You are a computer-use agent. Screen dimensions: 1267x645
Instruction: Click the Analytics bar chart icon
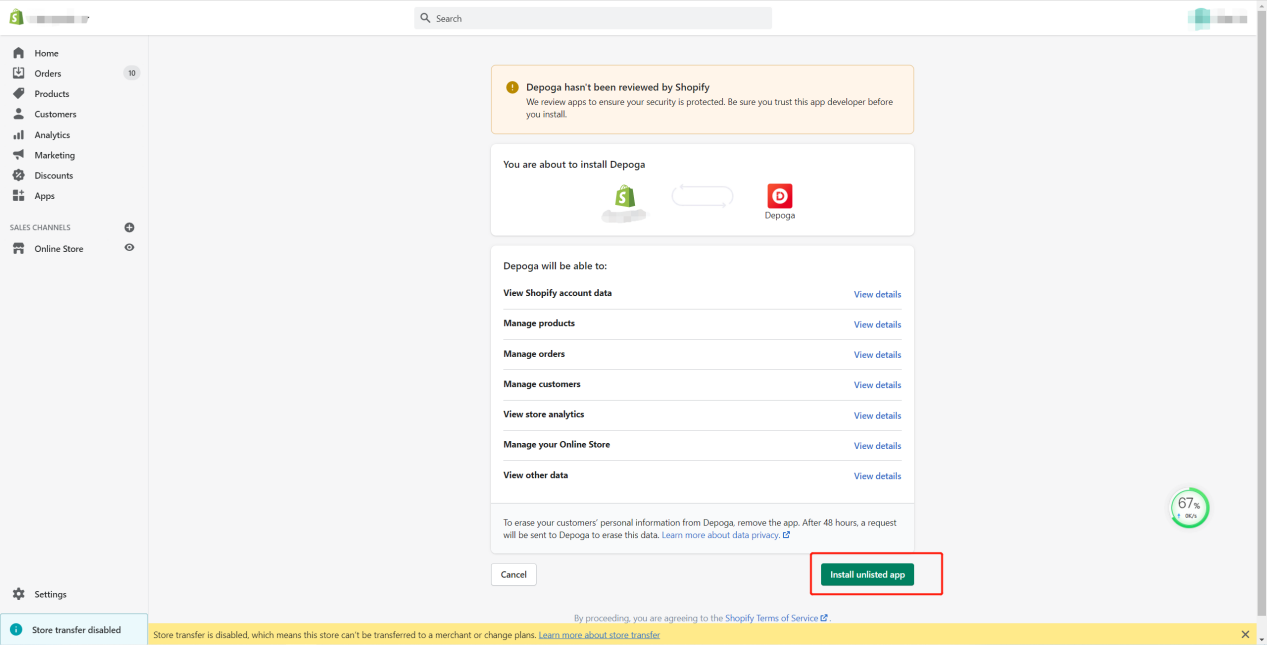pos(18,135)
